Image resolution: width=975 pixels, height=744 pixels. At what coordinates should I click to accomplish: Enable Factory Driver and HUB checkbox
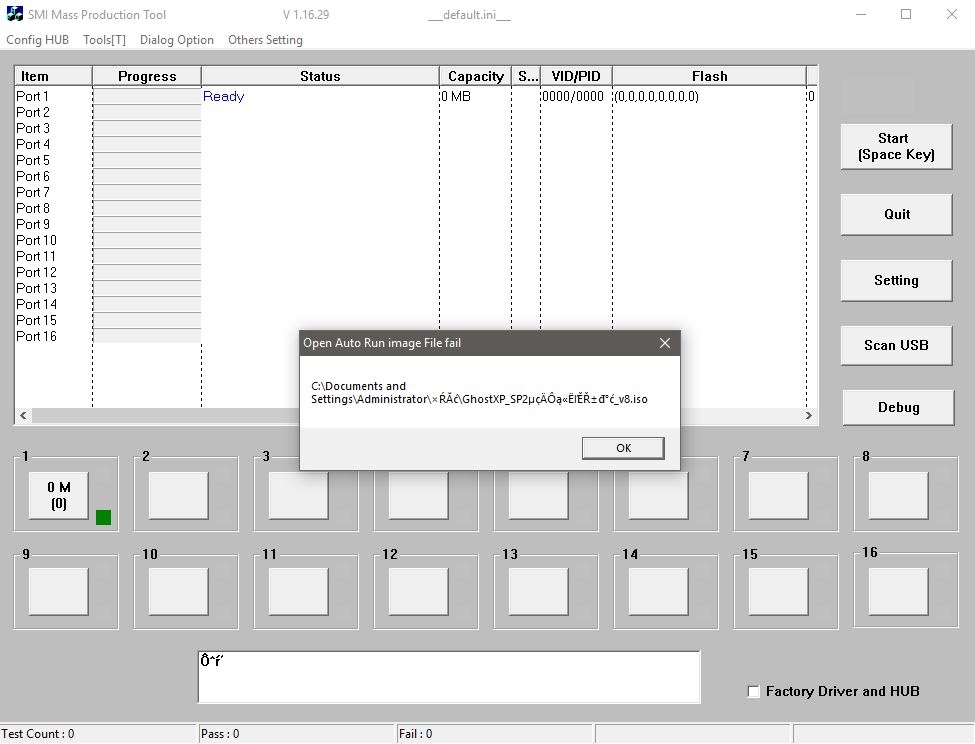[753, 691]
